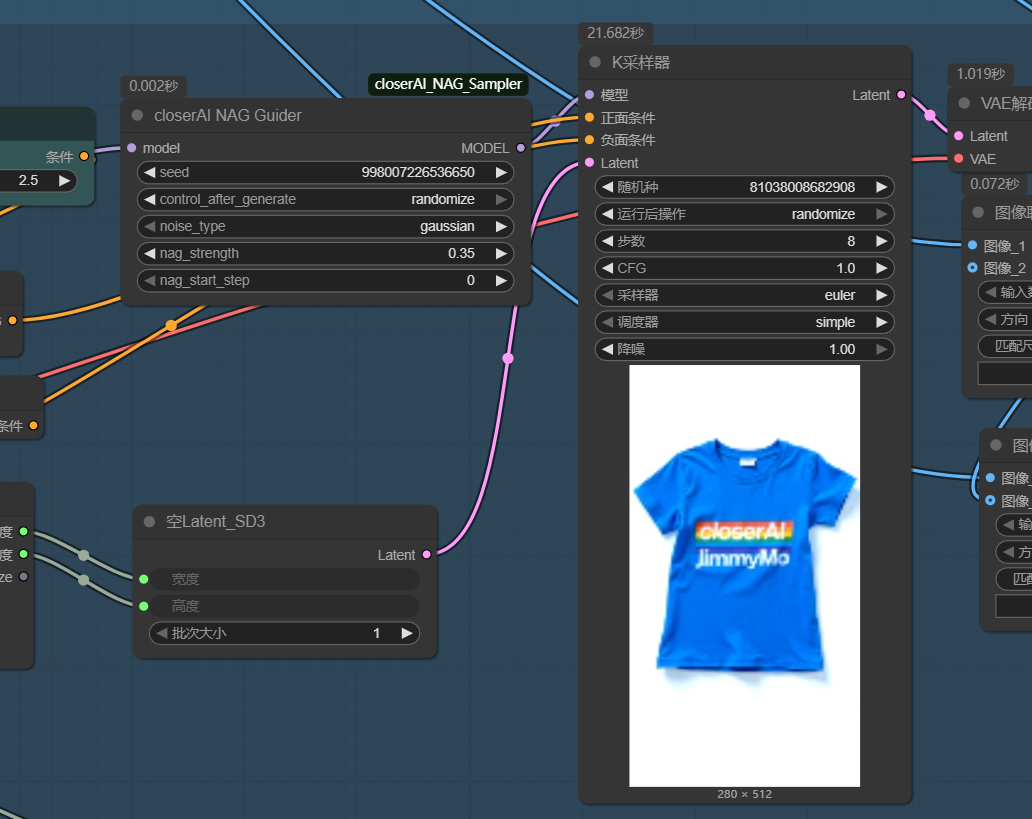Click the 模型 input port on K采样器
The image size is (1032, 819).
pyautogui.click(x=589, y=95)
